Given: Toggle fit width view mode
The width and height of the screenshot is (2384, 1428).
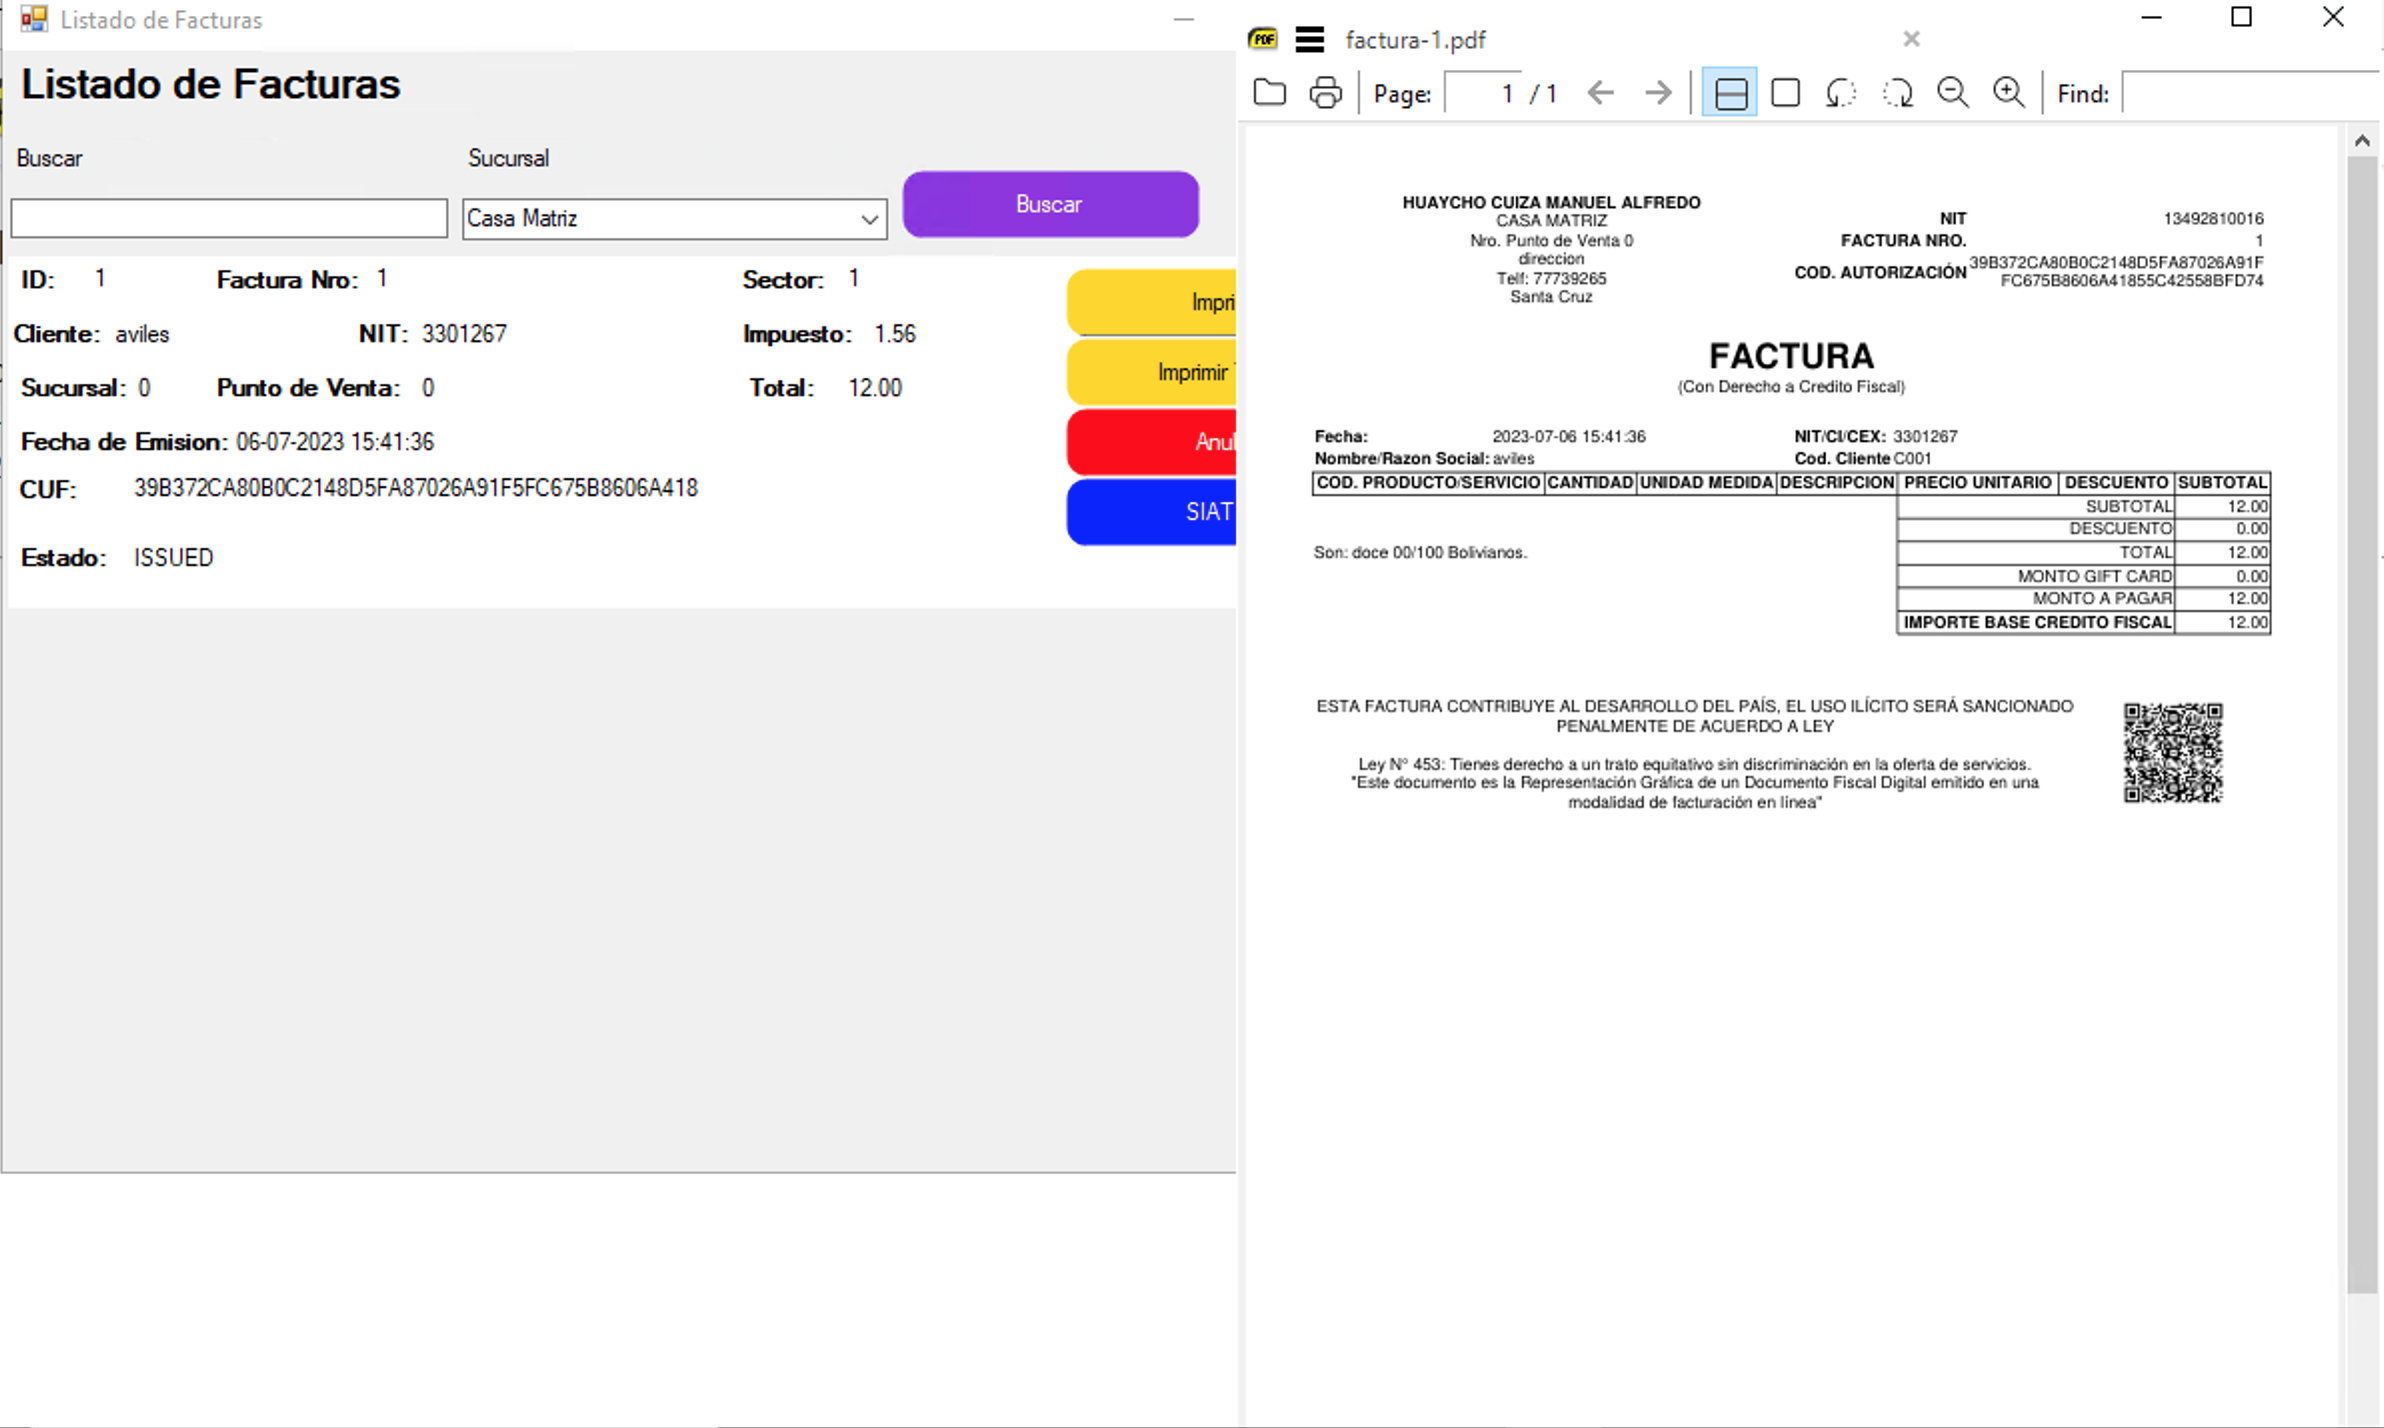Looking at the screenshot, I should coord(1729,93).
